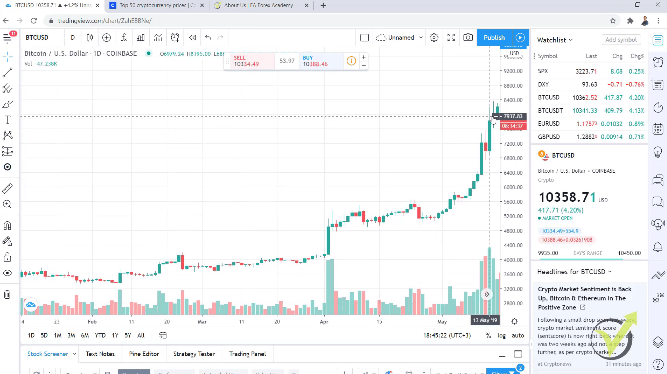Open the Compare or add symbol icon
Viewport: 667px width, 374px height.
106,37
